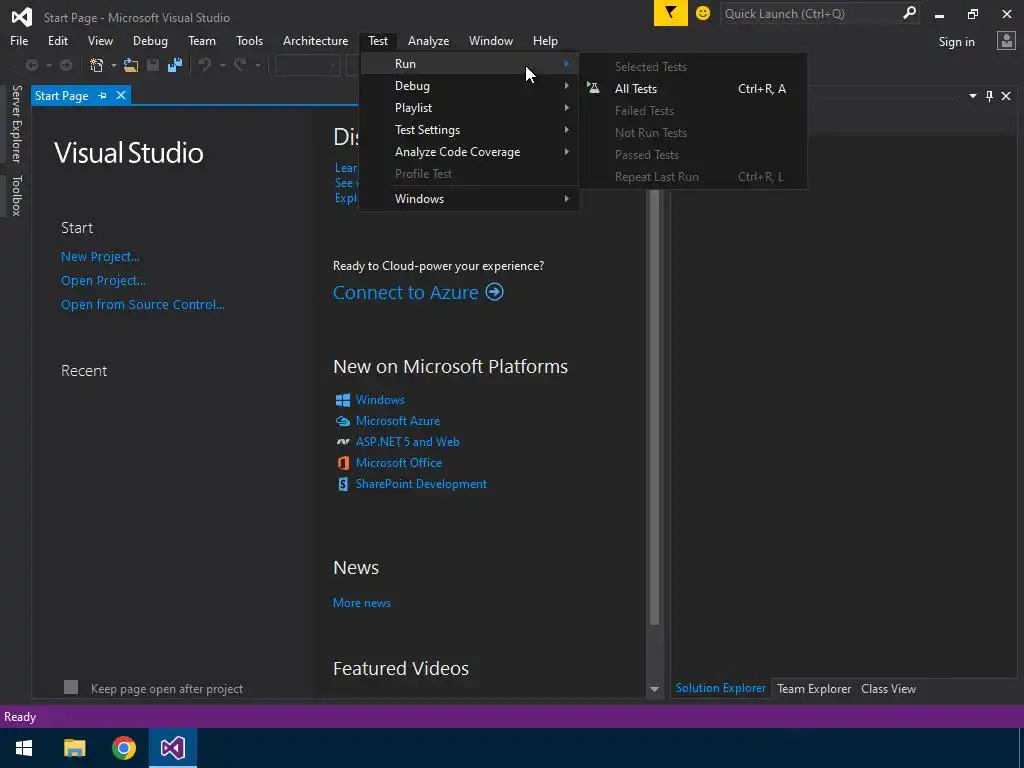
Task: Click the Navigate Forward toolbar icon
Action: (66, 65)
